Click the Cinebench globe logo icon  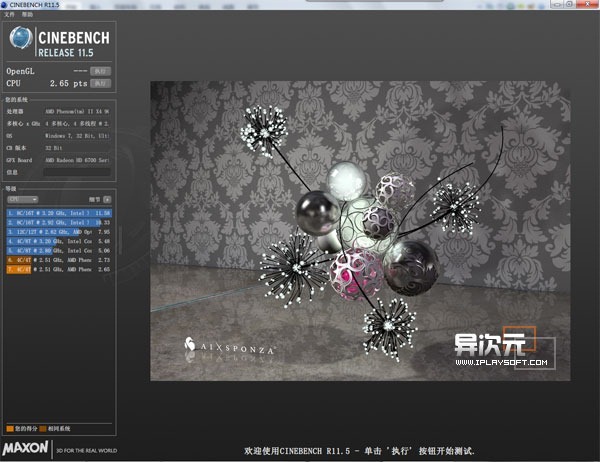(21, 38)
